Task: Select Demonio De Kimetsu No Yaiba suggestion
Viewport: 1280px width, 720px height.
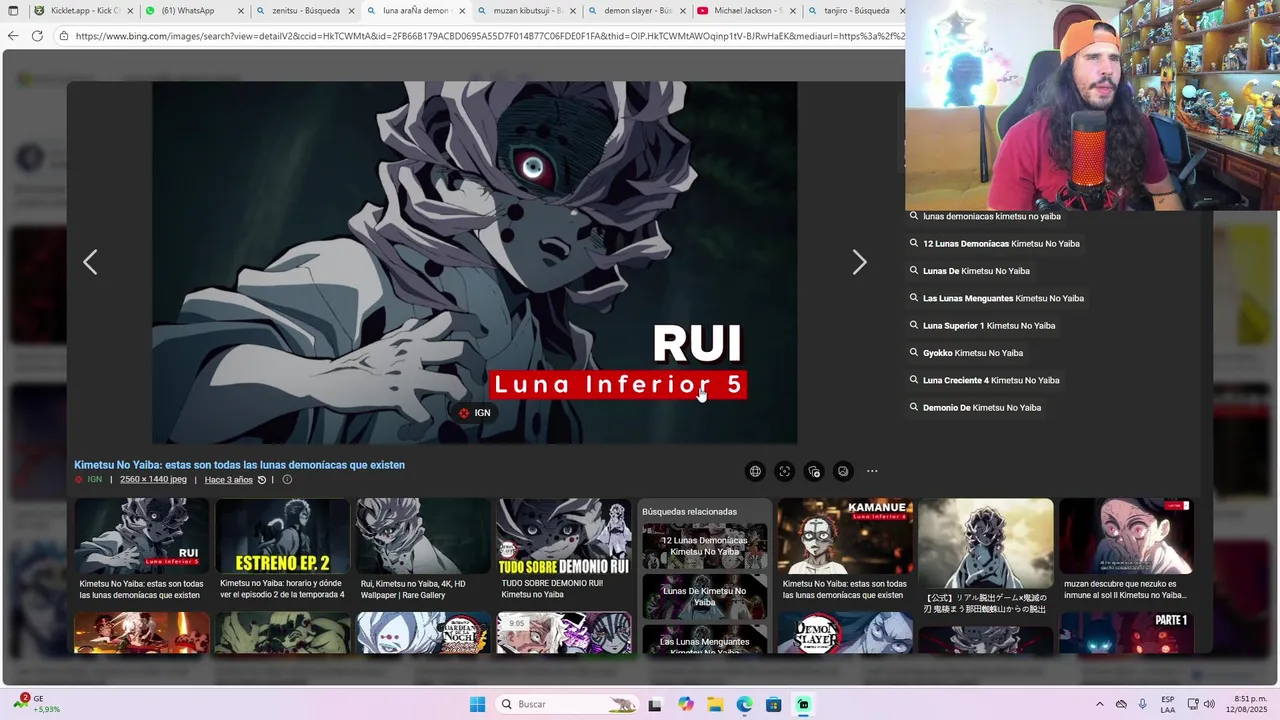Action: click(x=974, y=408)
